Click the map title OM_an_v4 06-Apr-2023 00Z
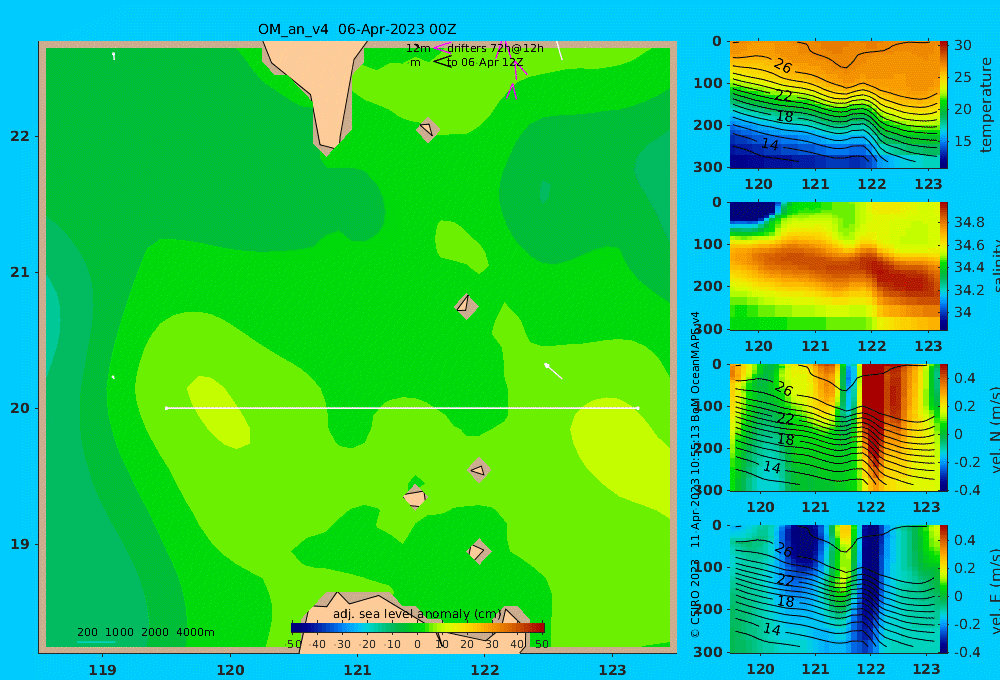The image size is (1000, 680). pos(357,29)
